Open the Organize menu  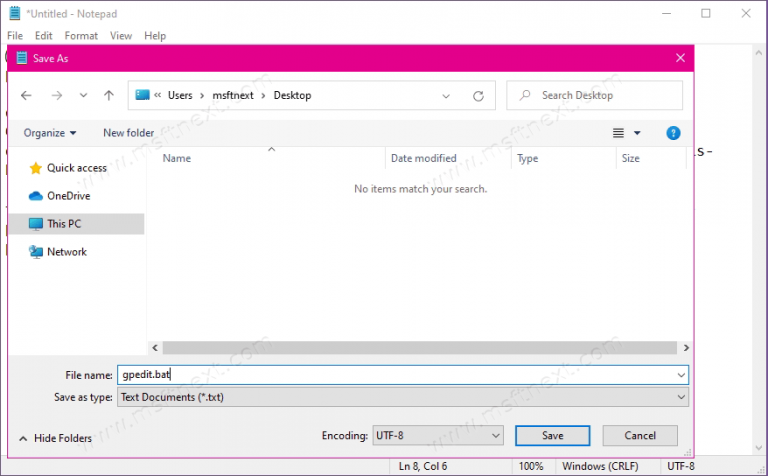pos(49,133)
